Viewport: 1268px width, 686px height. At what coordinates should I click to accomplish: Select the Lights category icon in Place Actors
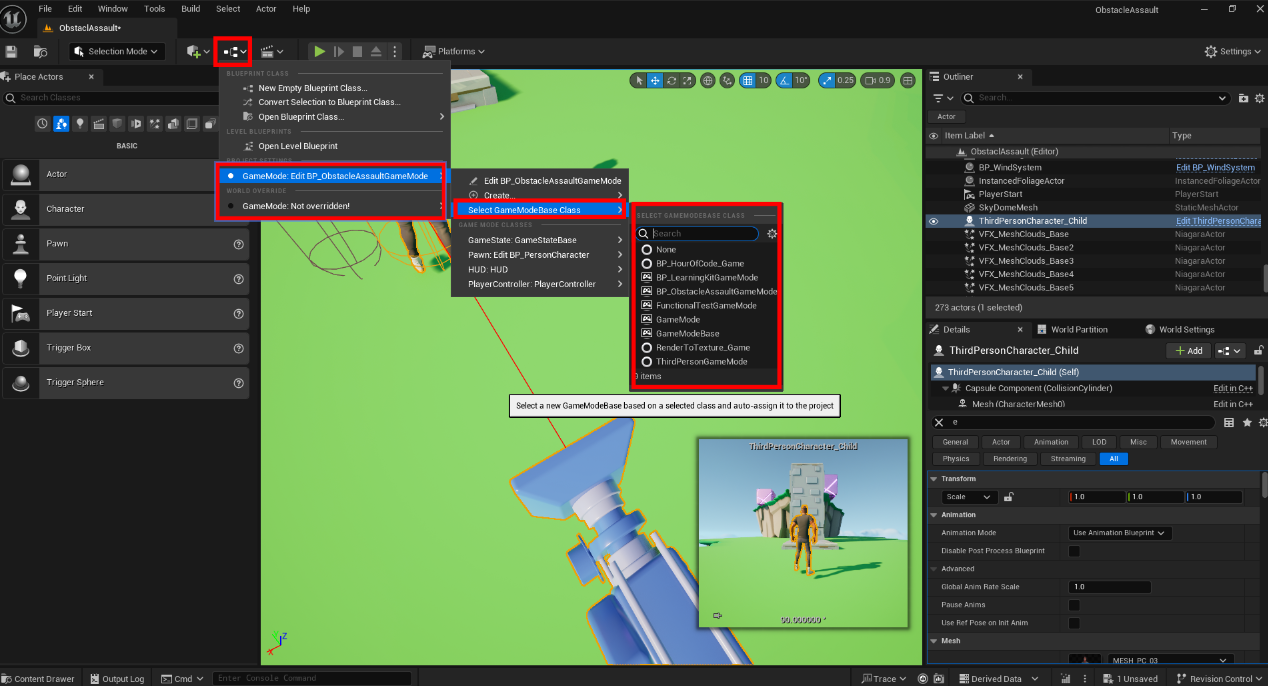pos(80,124)
